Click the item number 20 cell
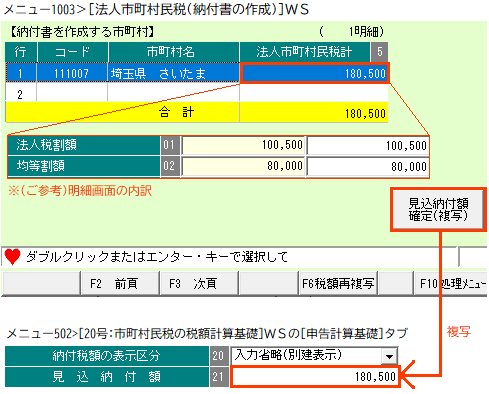The width and height of the screenshot is (489, 394). pos(218,356)
